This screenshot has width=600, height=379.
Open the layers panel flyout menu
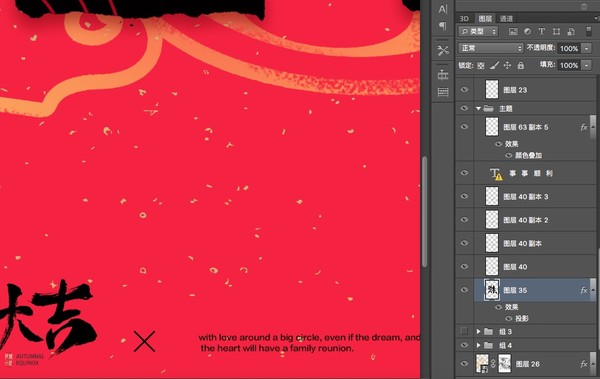[596, 18]
